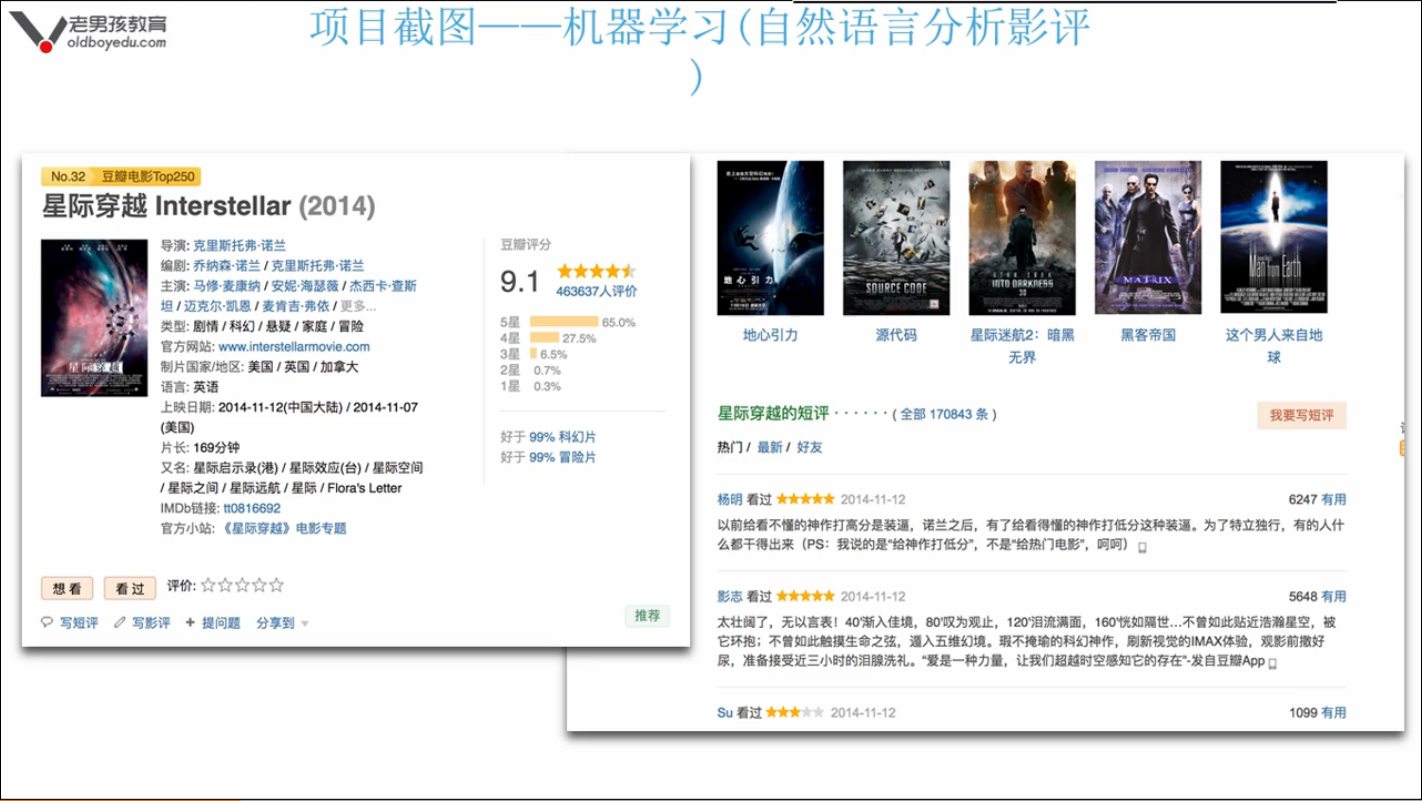The image size is (1422, 801).
Task: Click the pencil icon beside 写影评
Action: coord(120,622)
